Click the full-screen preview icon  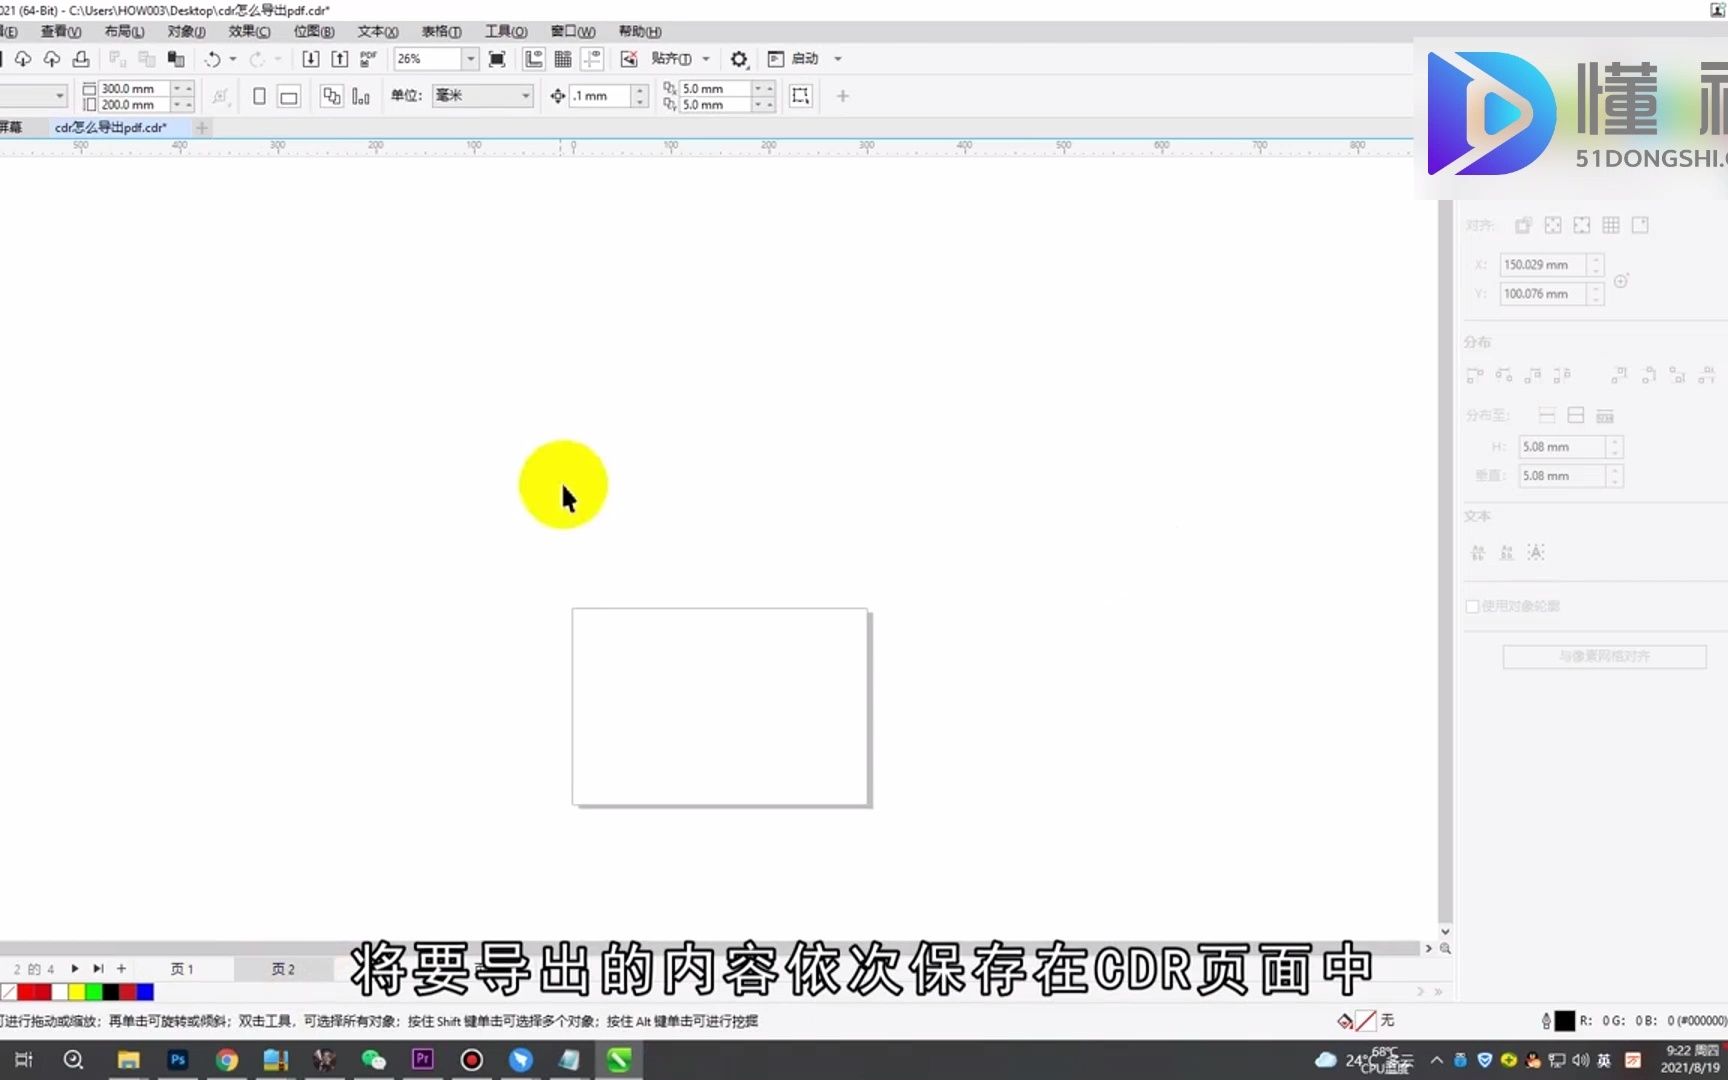[x=497, y=59]
